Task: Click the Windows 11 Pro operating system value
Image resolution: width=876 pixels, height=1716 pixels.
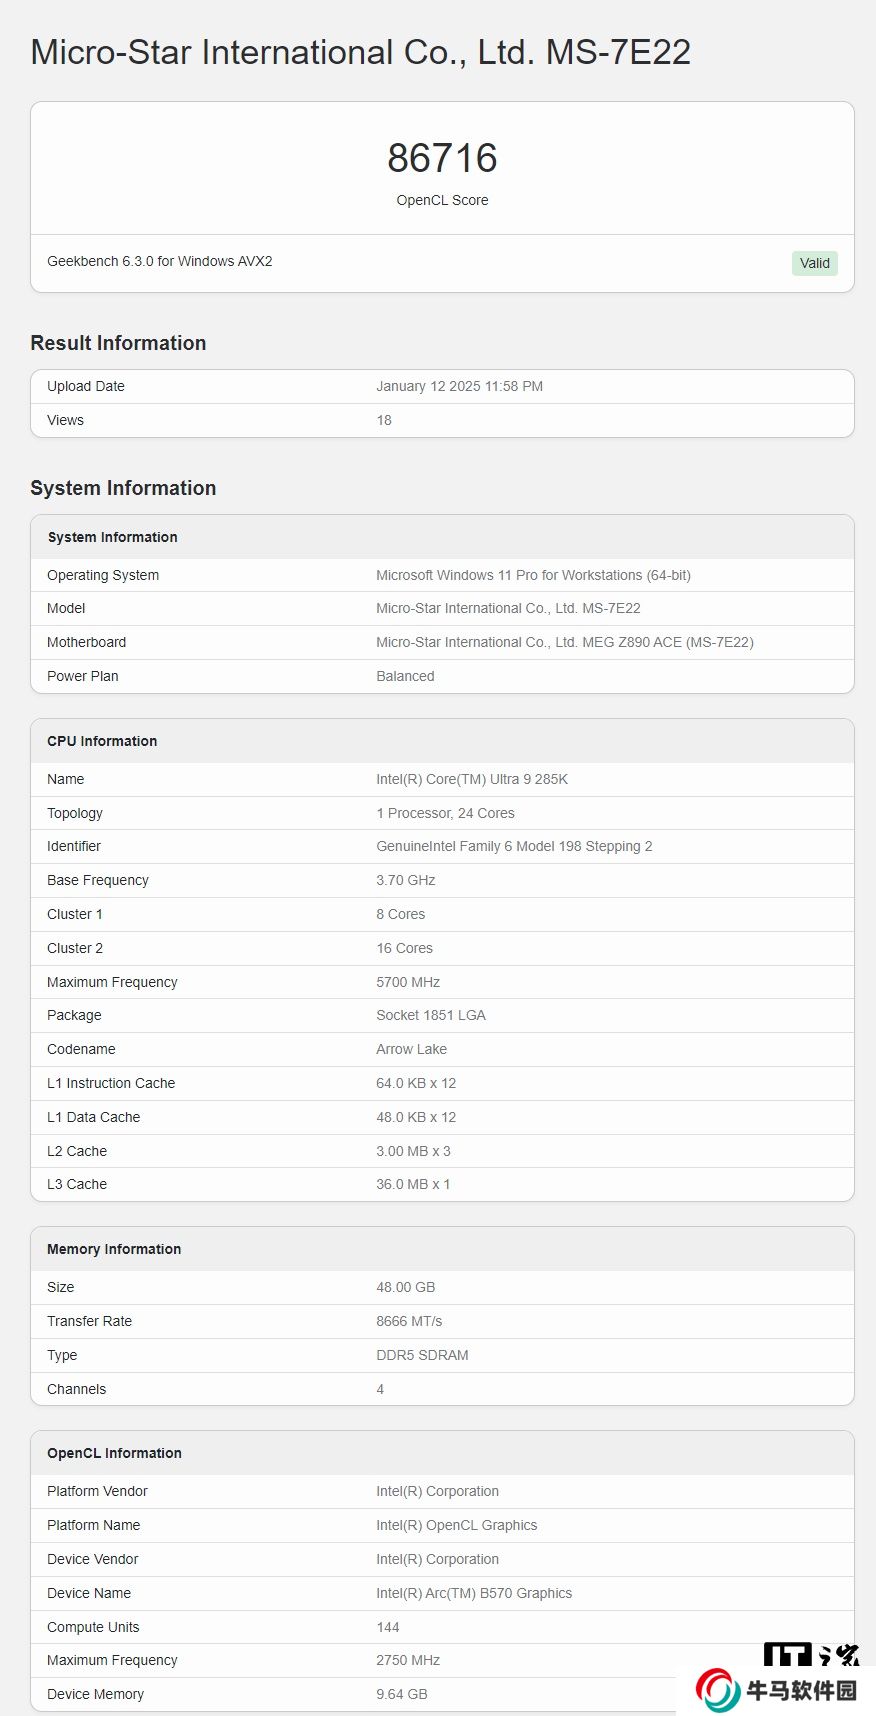Action: tap(533, 575)
